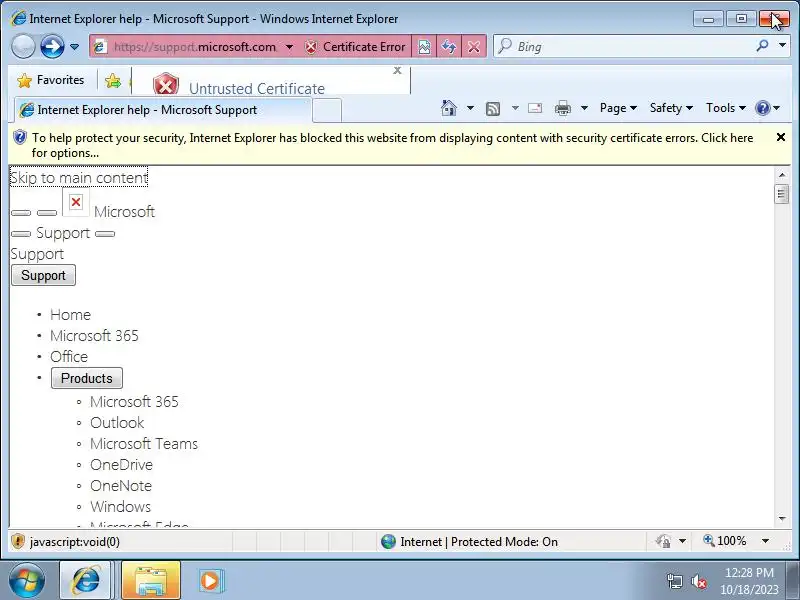
Task: Click the status bar privacy lock icon
Action: click(663, 541)
